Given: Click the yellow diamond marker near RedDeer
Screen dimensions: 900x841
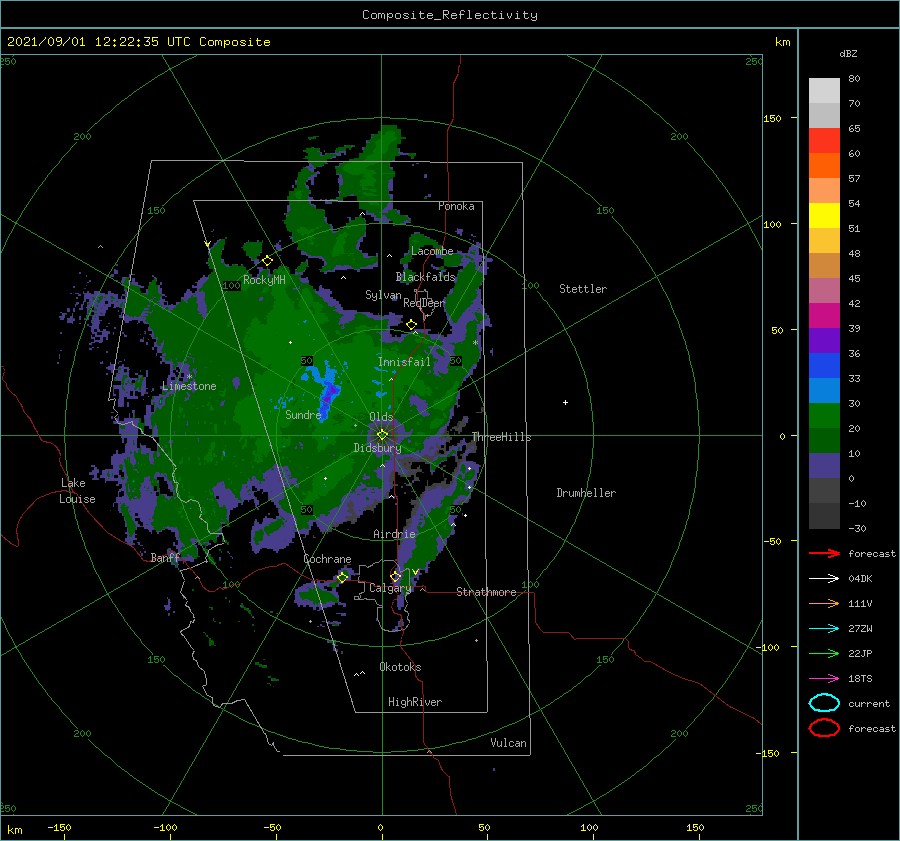Looking at the screenshot, I should pos(411,325).
